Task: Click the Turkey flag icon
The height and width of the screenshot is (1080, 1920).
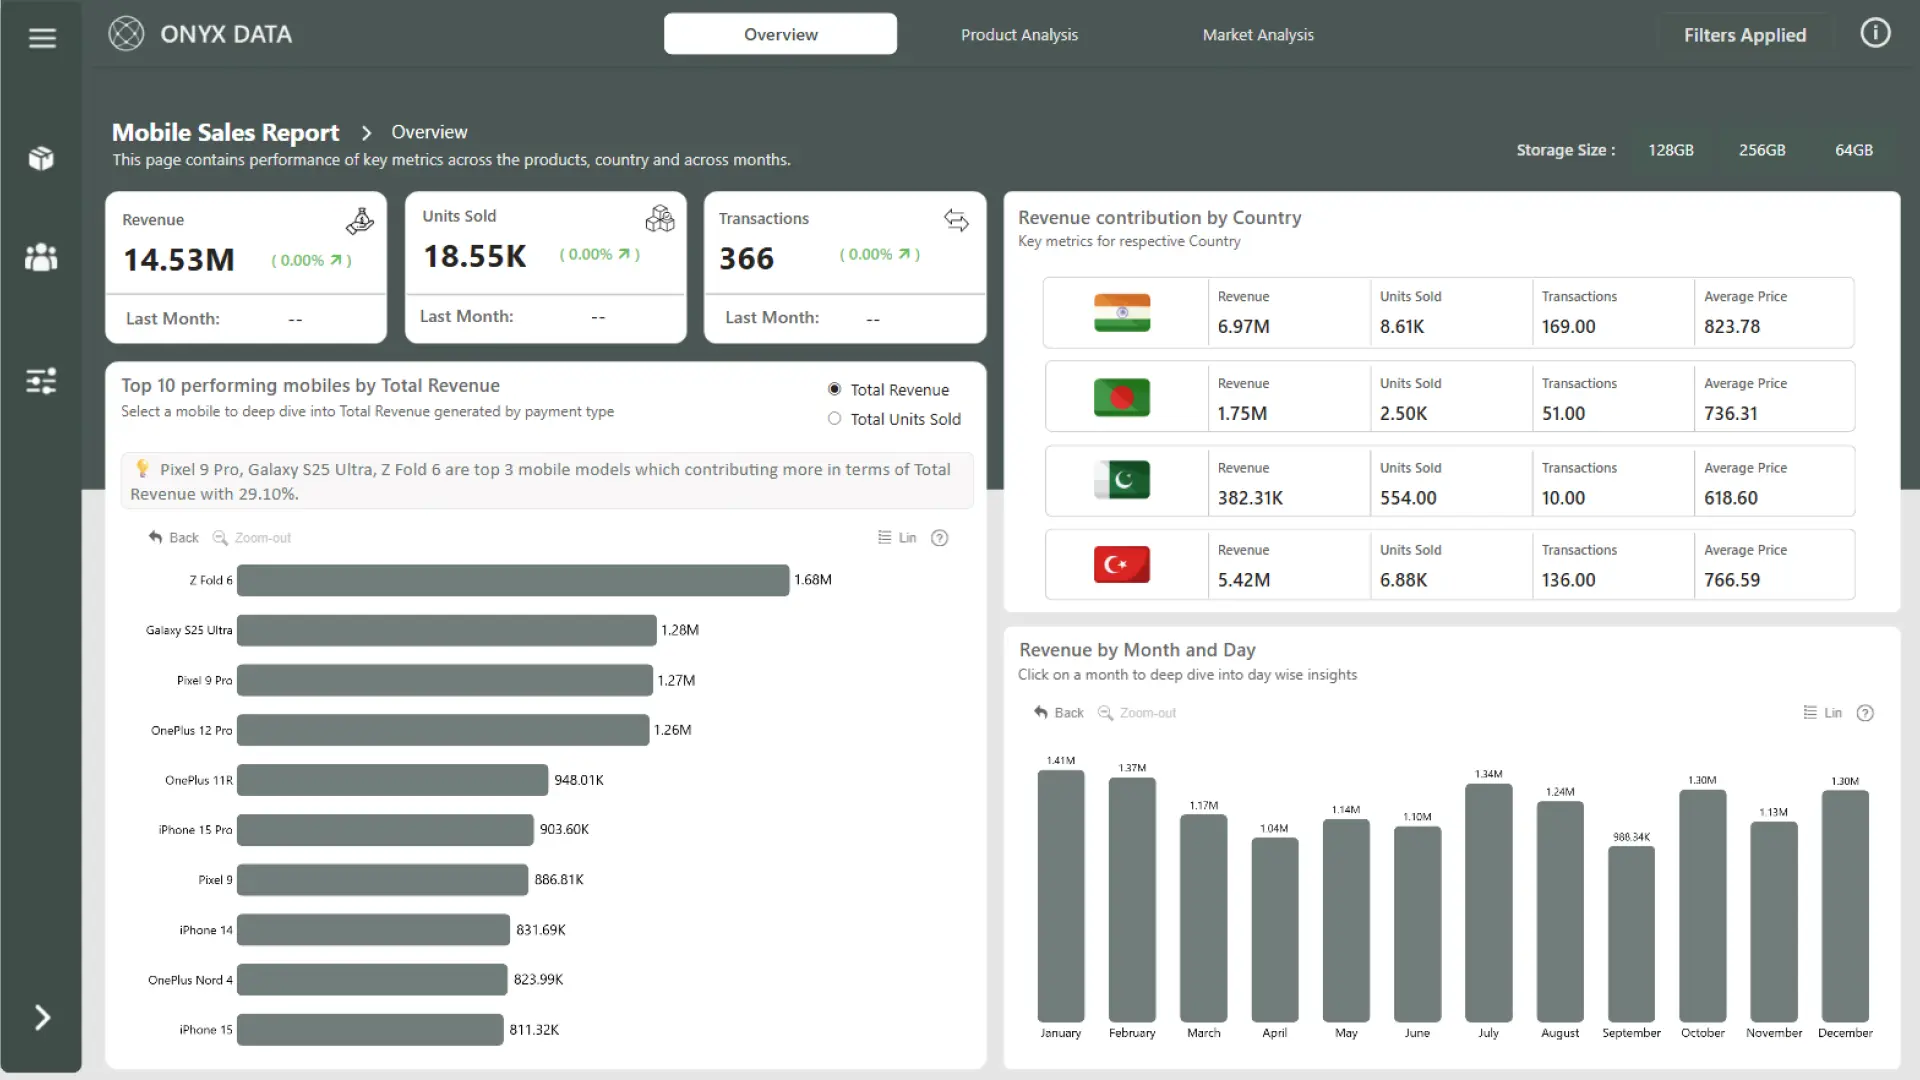Action: pyautogui.click(x=1122, y=565)
